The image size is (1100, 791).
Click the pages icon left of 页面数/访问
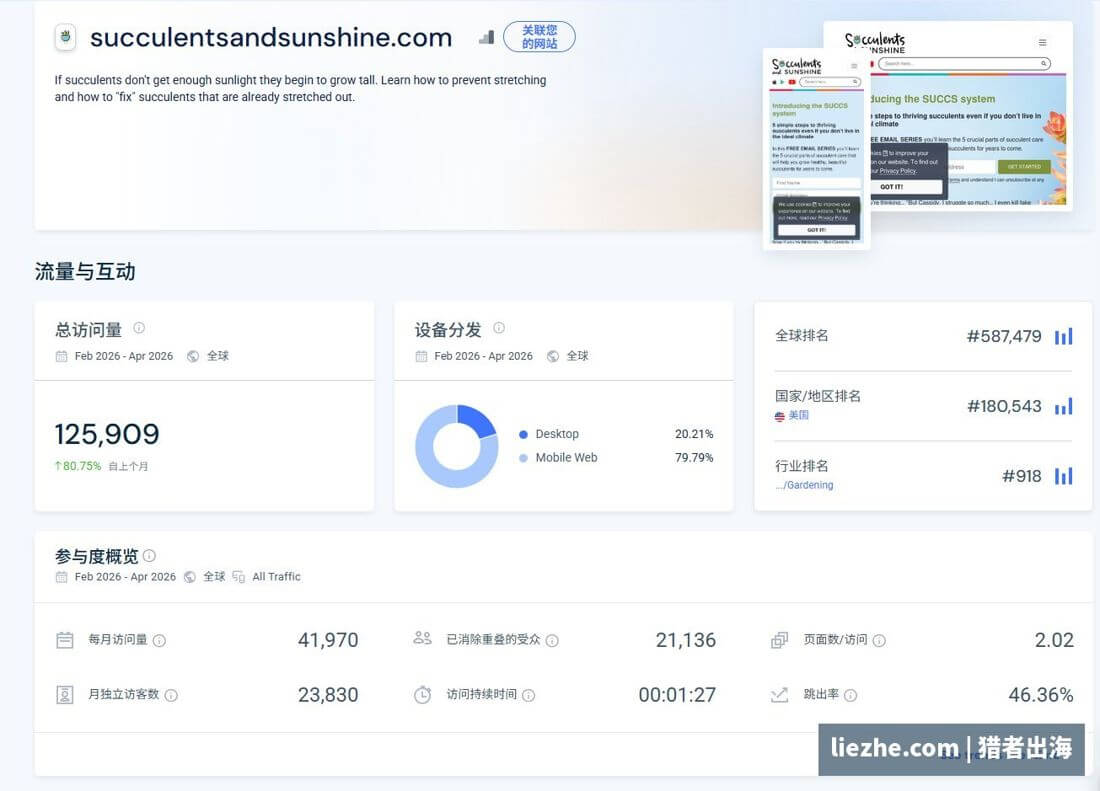(779, 640)
